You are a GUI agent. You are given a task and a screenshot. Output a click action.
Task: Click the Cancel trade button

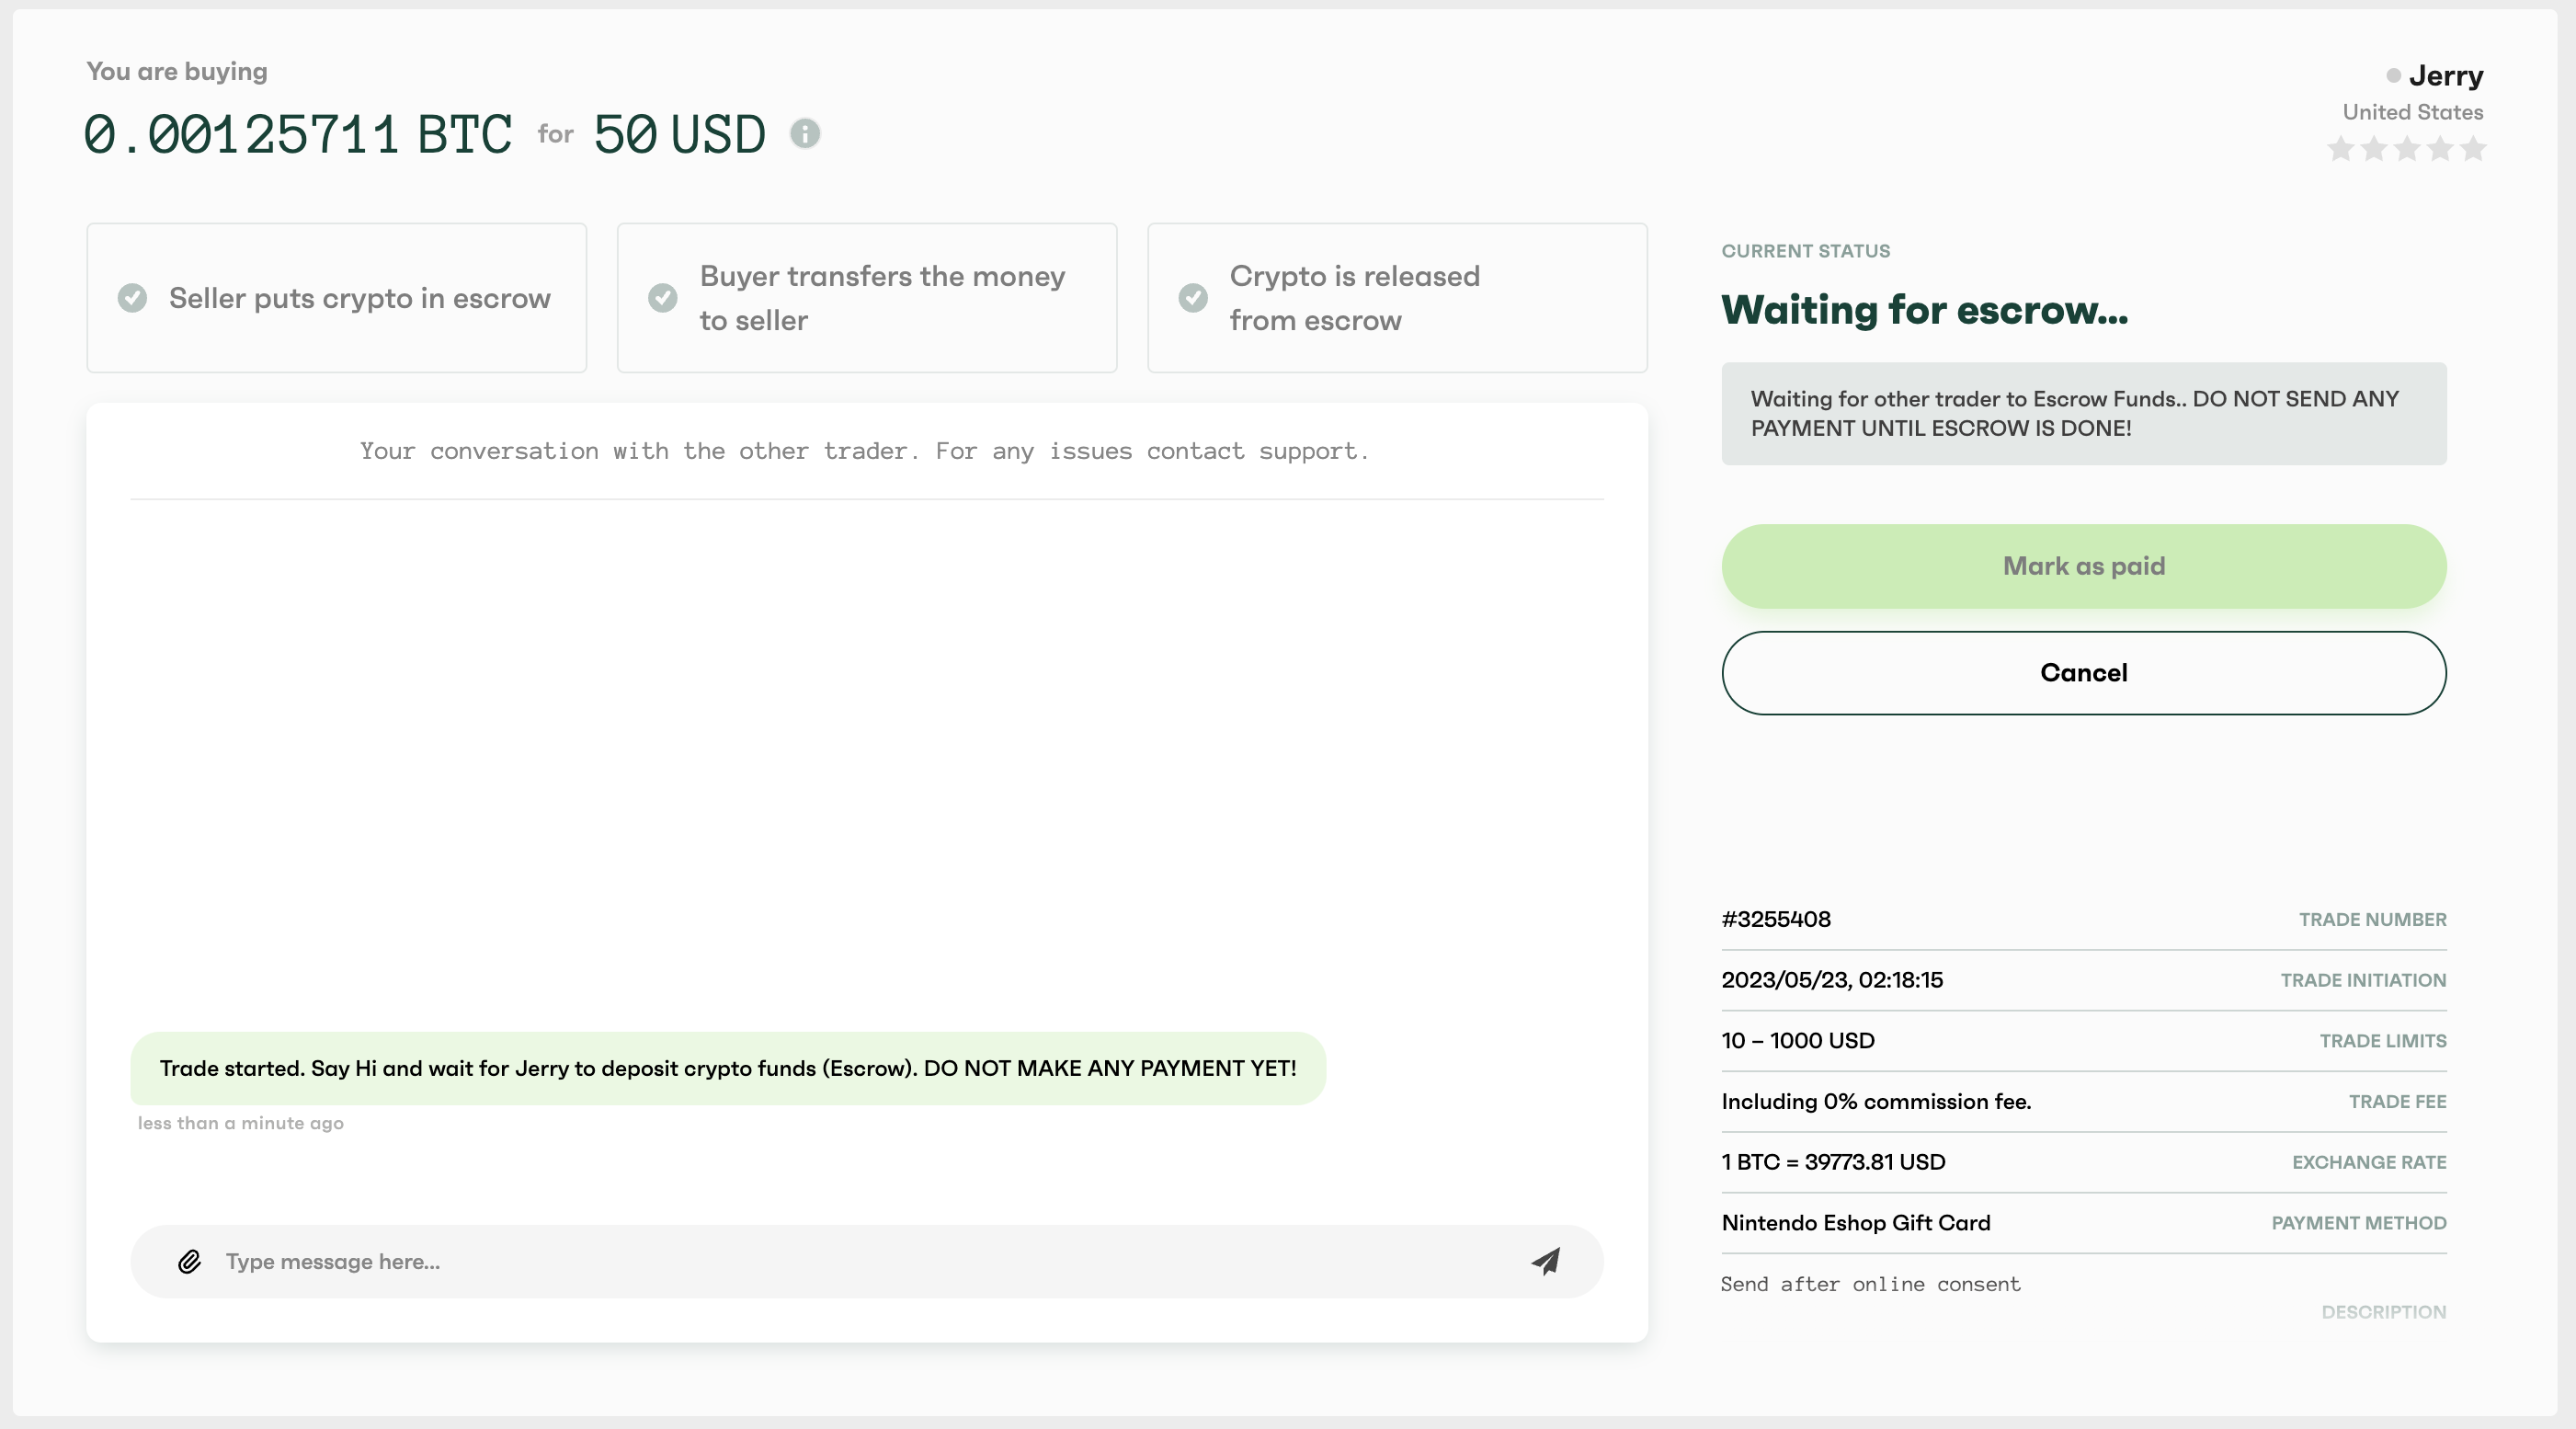pyautogui.click(x=2083, y=672)
